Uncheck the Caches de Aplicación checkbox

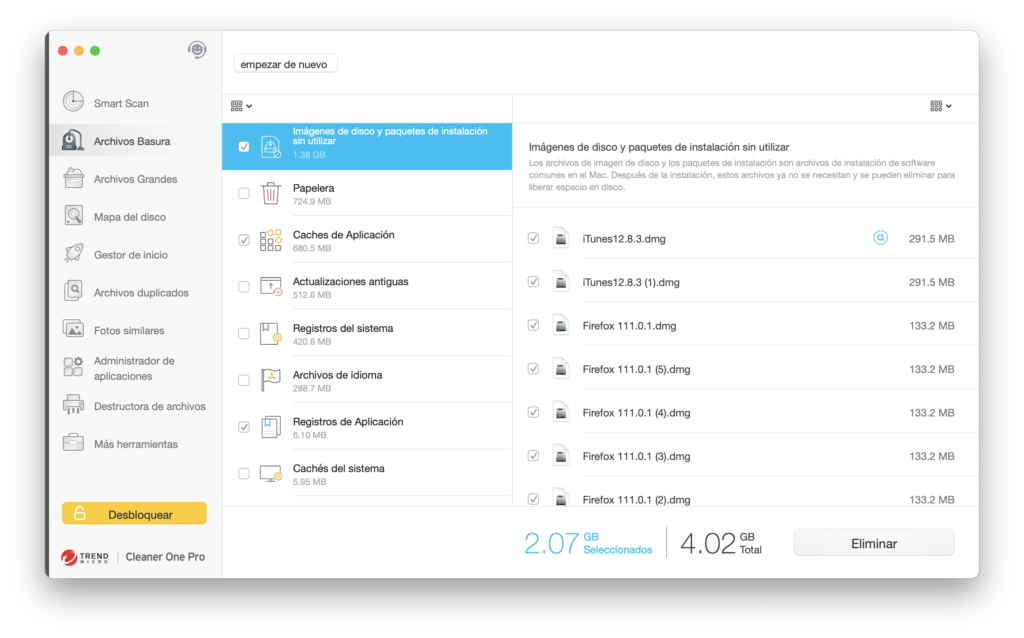click(244, 240)
